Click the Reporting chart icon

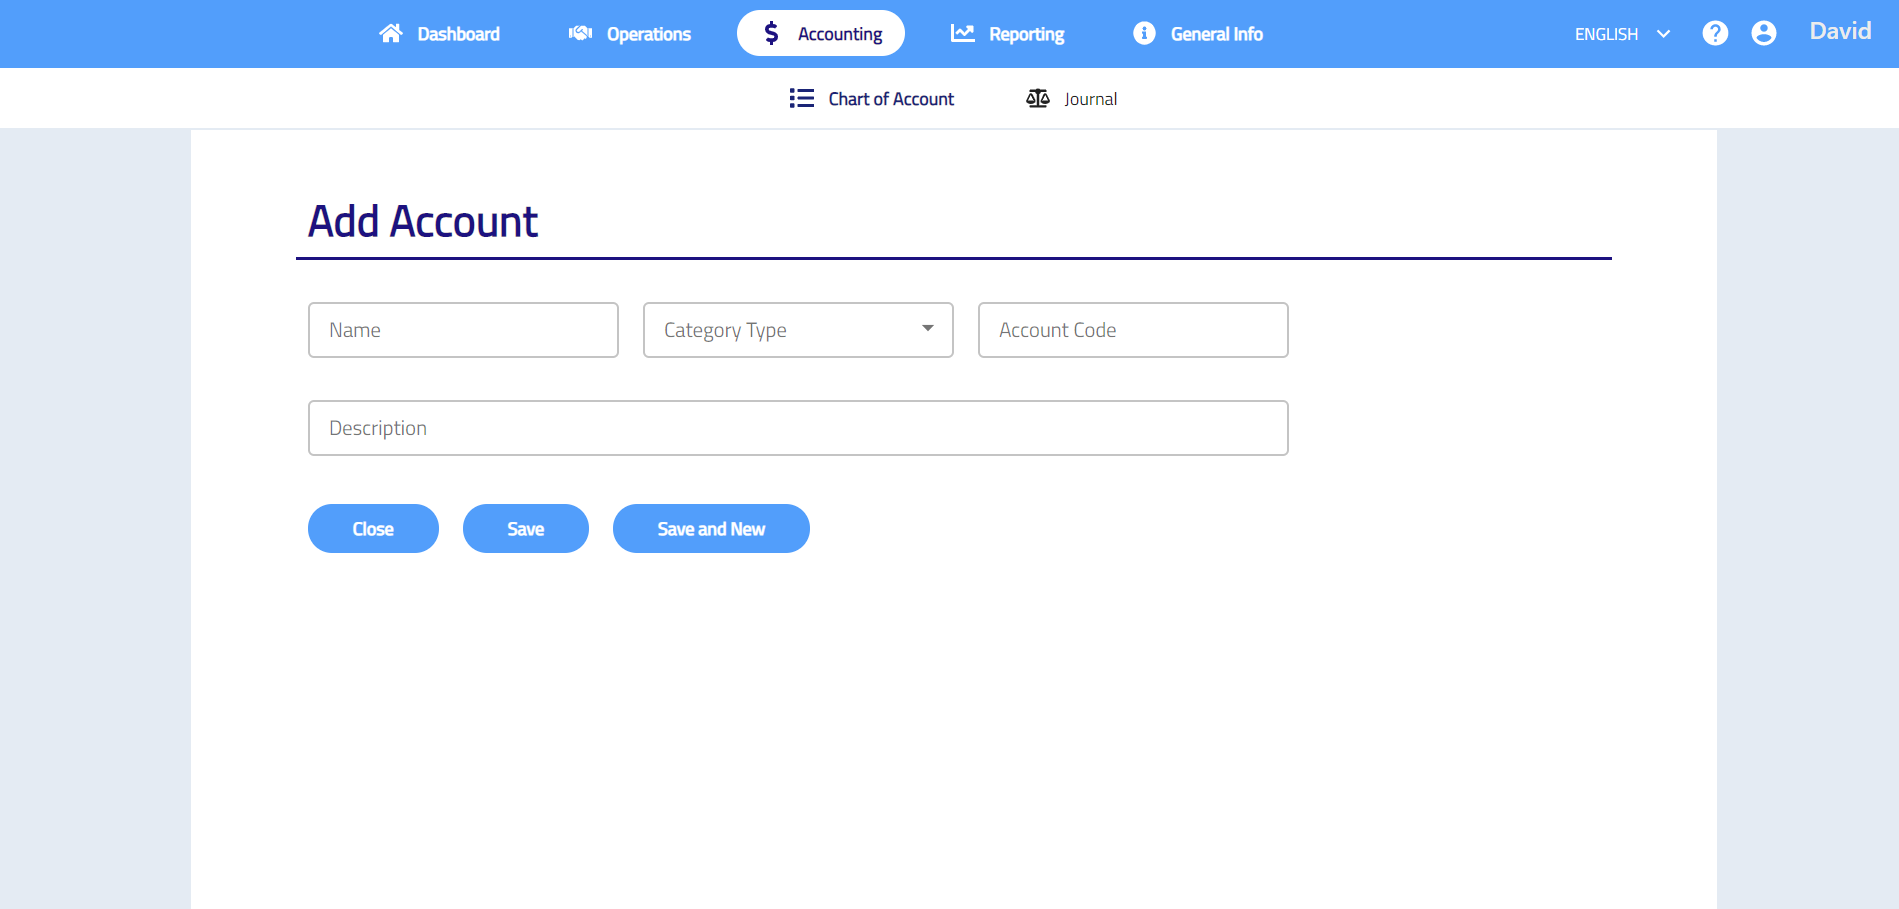962,34
